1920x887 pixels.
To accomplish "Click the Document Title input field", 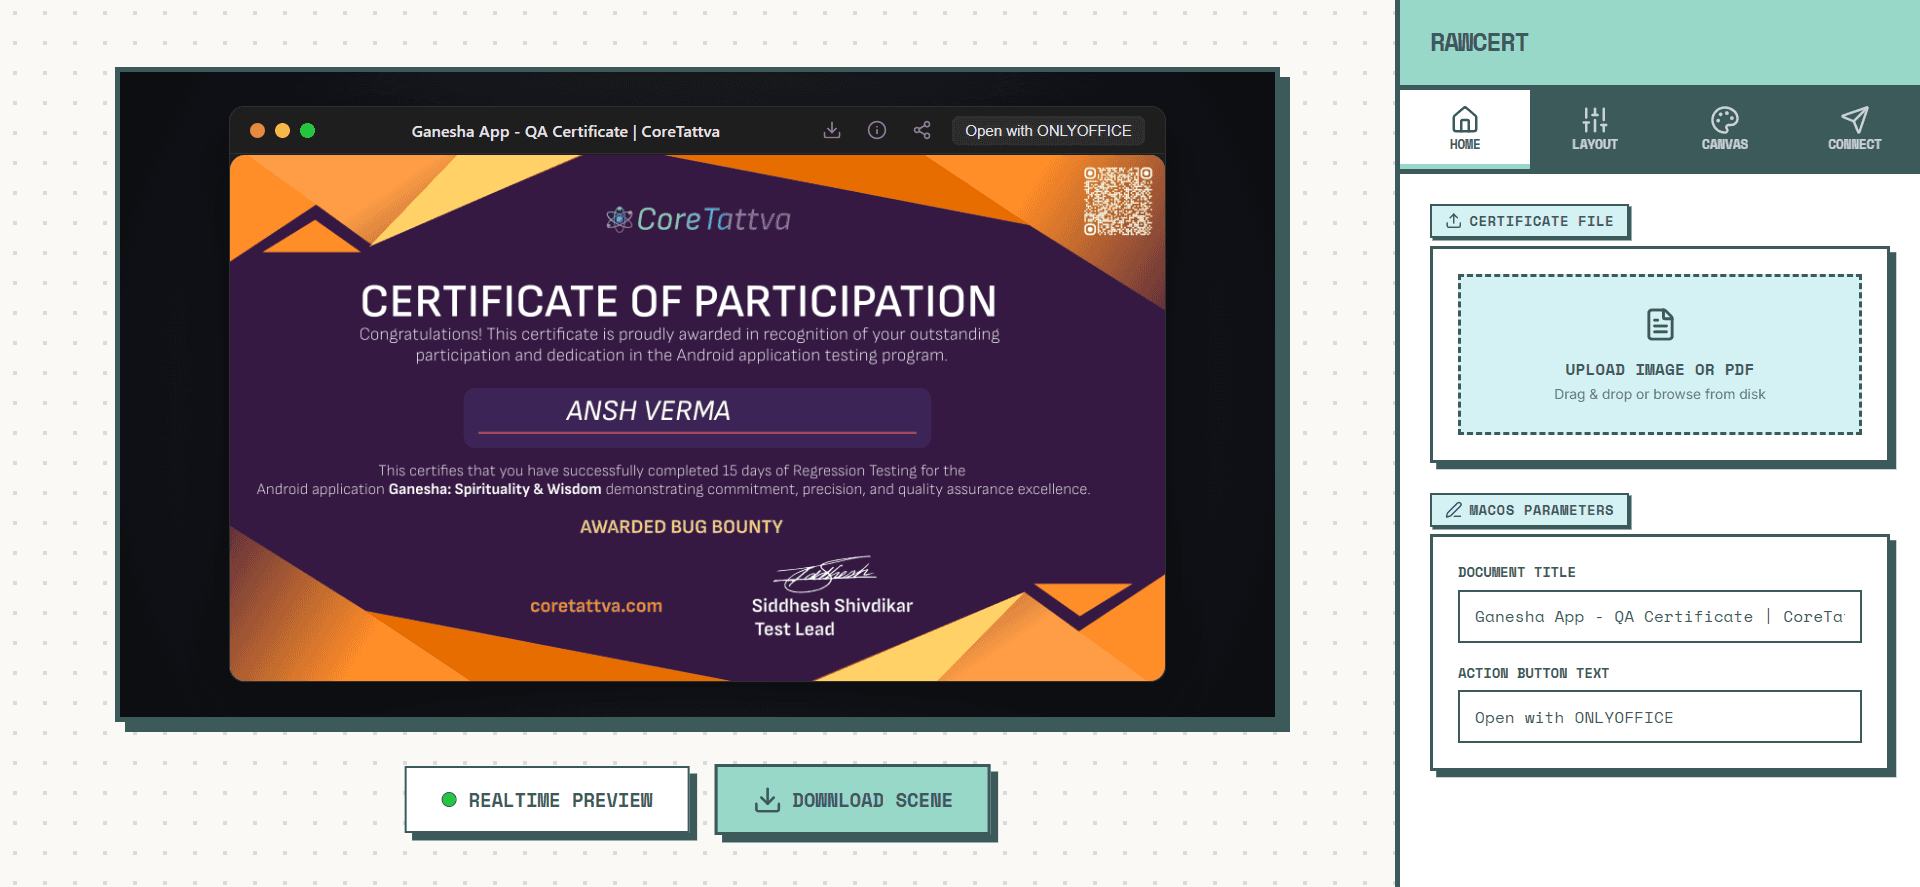I will 1660,617.
